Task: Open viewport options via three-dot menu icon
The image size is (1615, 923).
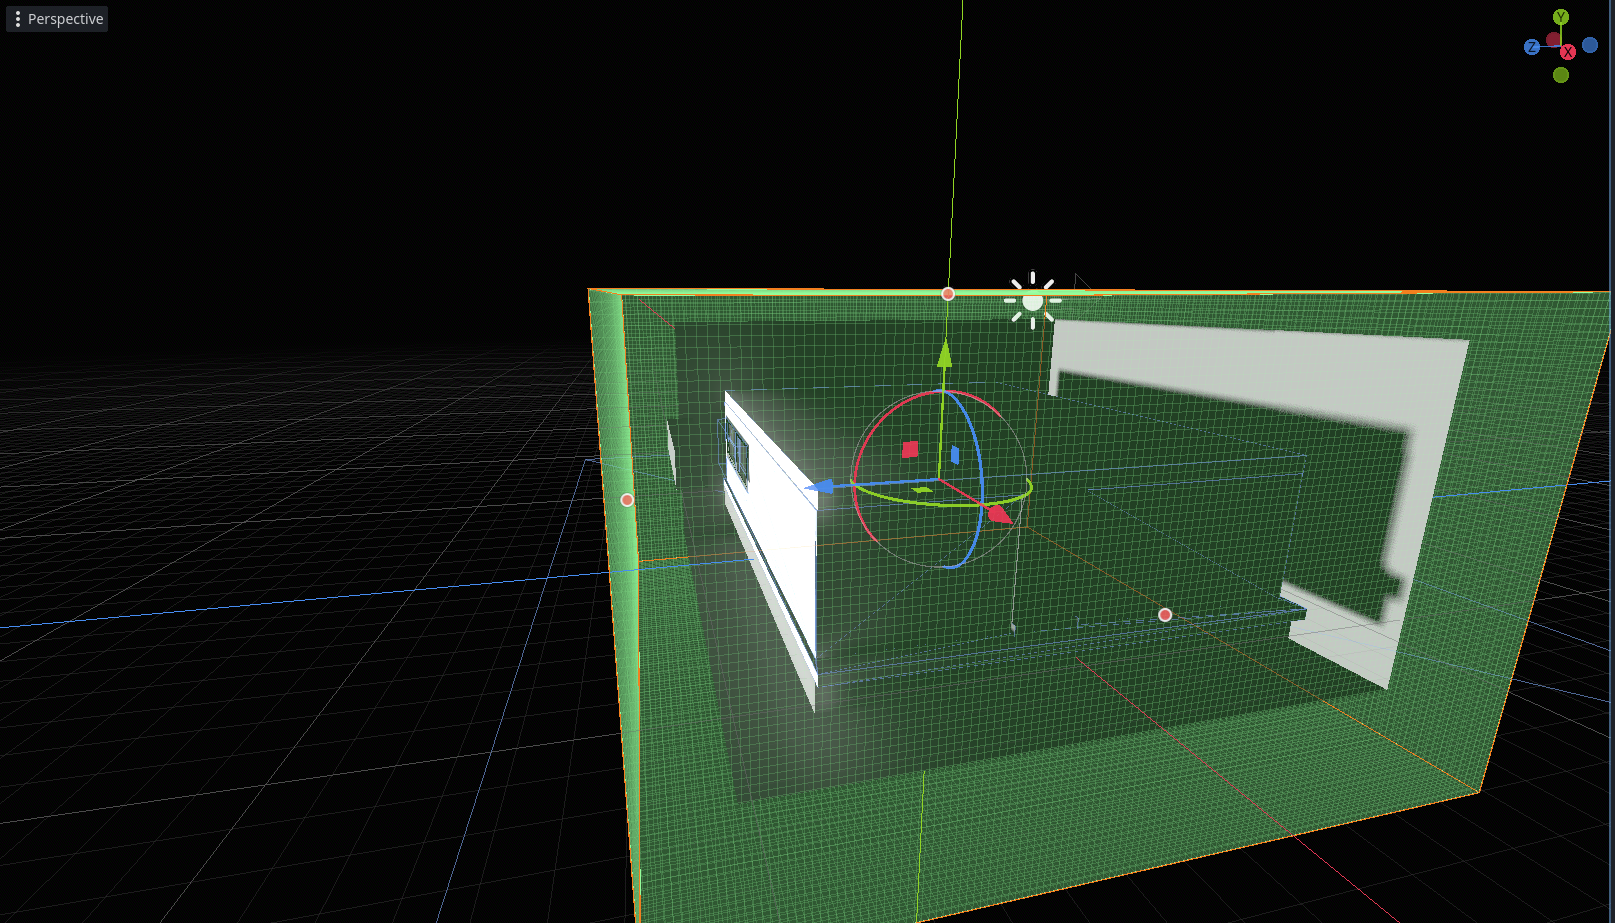Action: (x=18, y=18)
